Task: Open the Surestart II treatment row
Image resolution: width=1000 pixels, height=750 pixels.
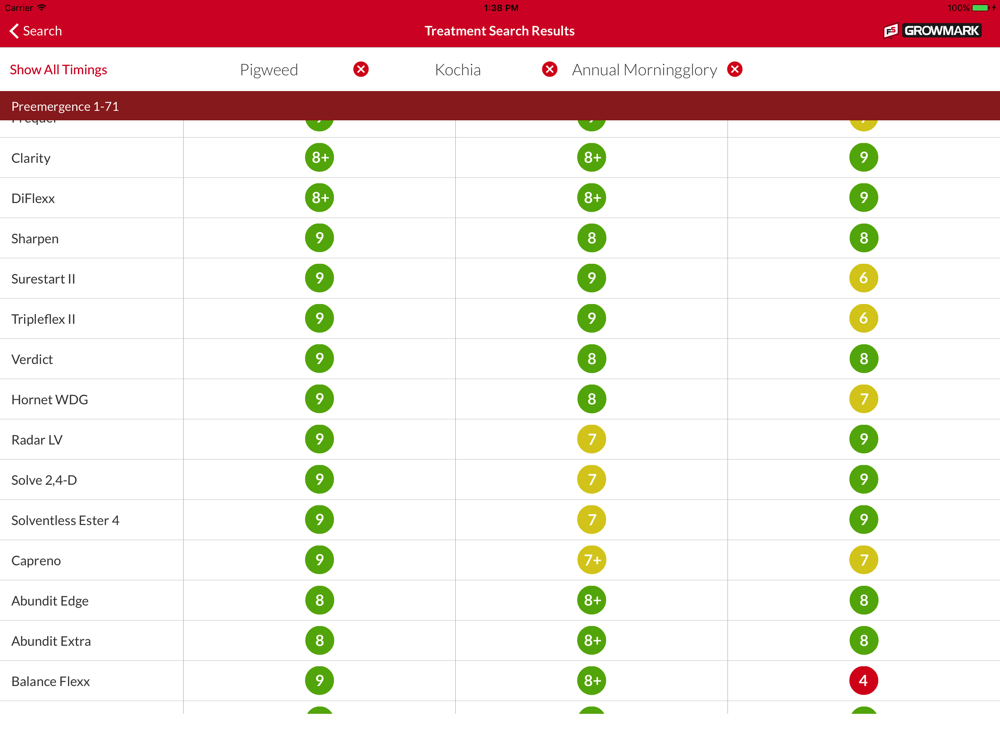Action: click(x=500, y=278)
